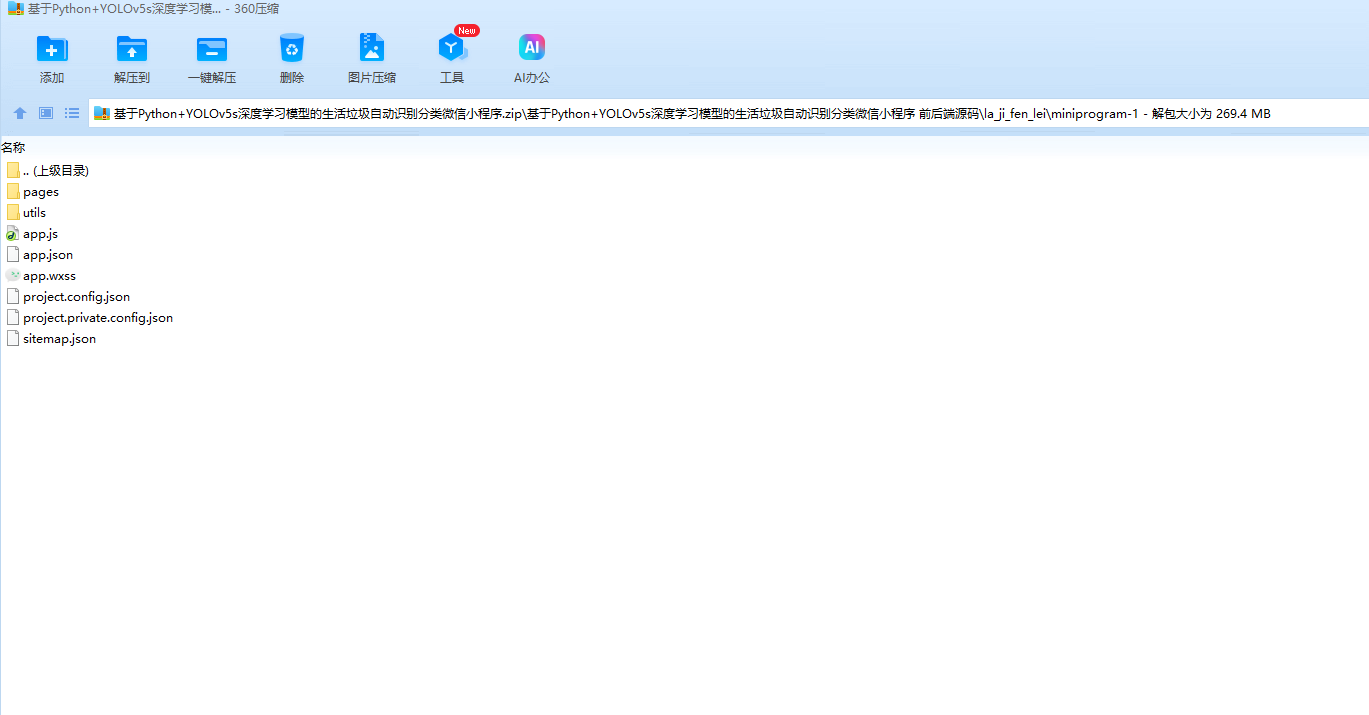Click the archive path address field
The width and height of the screenshot is (1369, 715).
click(729, 114)
